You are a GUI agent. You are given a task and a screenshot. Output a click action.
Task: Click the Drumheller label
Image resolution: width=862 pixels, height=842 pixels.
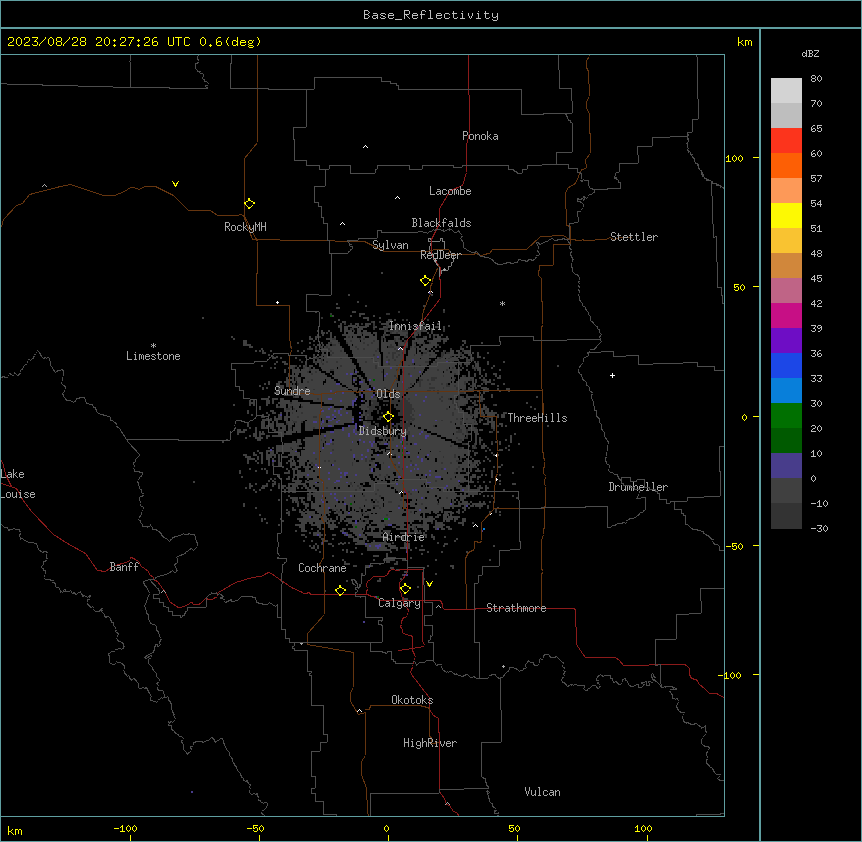click(638, 487)
